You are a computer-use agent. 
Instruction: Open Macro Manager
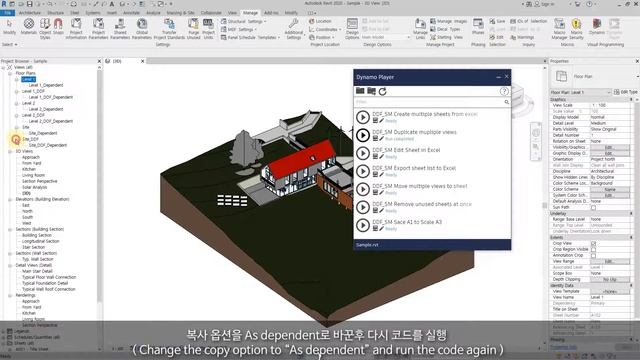pos(559,29)
